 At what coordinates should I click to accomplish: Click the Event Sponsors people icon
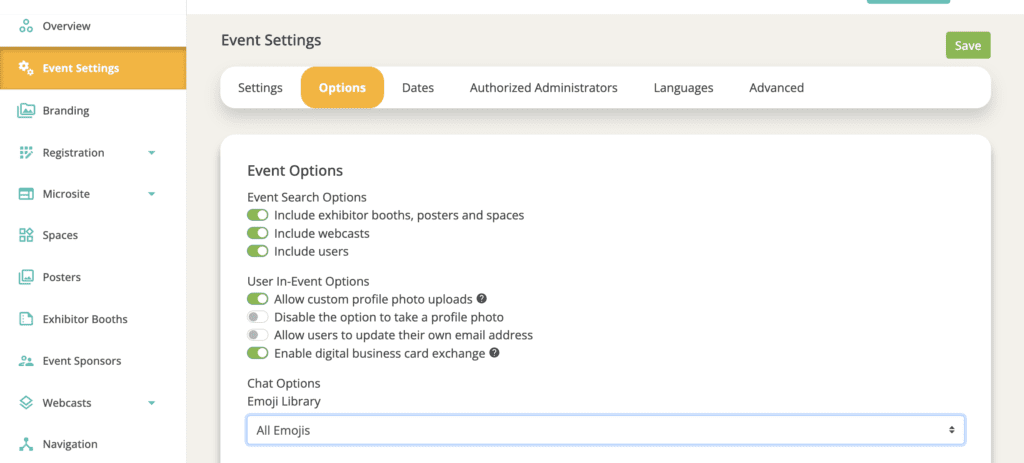[x=26, y=361]
